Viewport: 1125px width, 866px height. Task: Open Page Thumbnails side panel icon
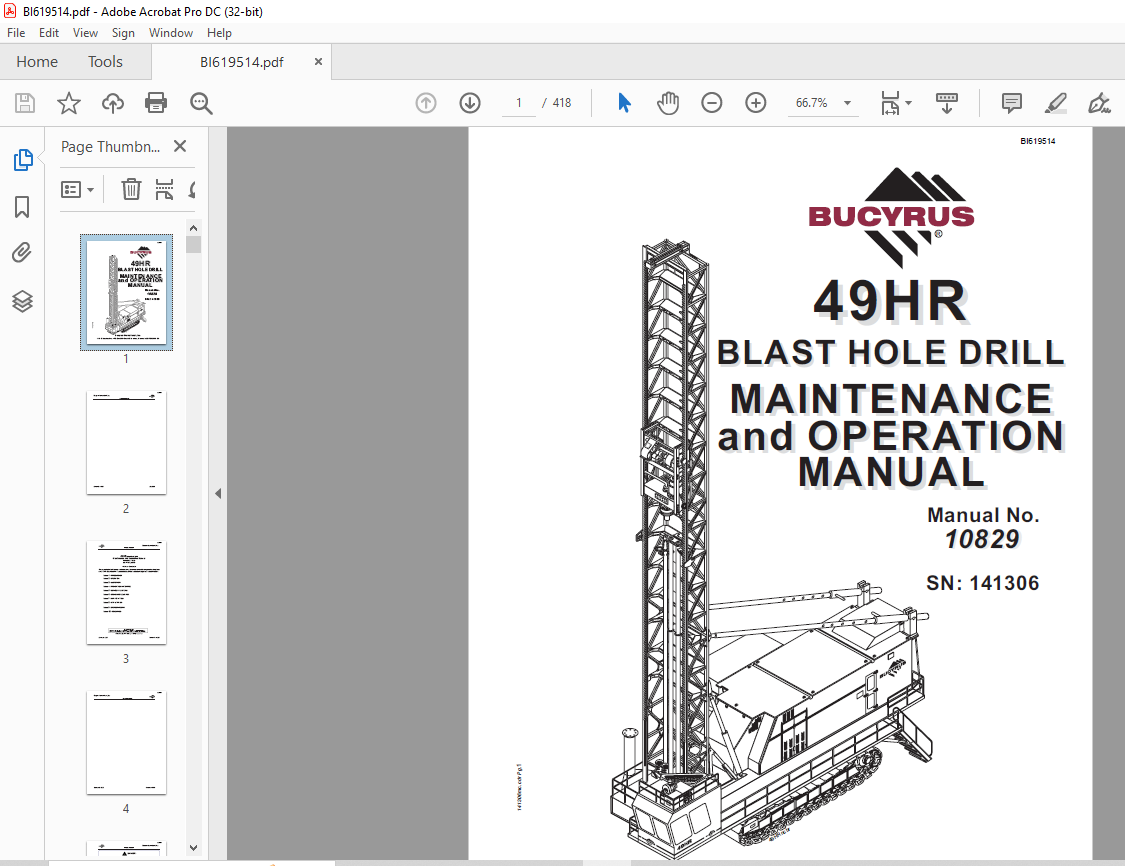23,159
